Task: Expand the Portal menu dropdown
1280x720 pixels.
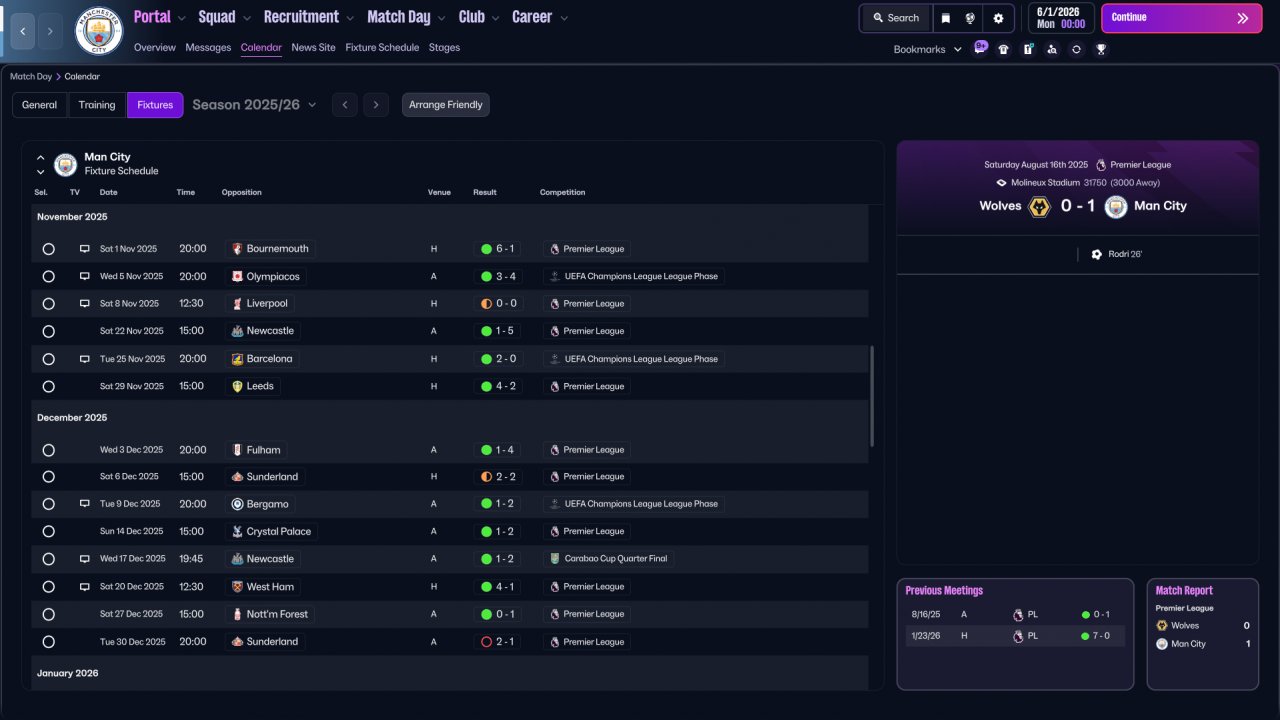Action: coord(181,18)
